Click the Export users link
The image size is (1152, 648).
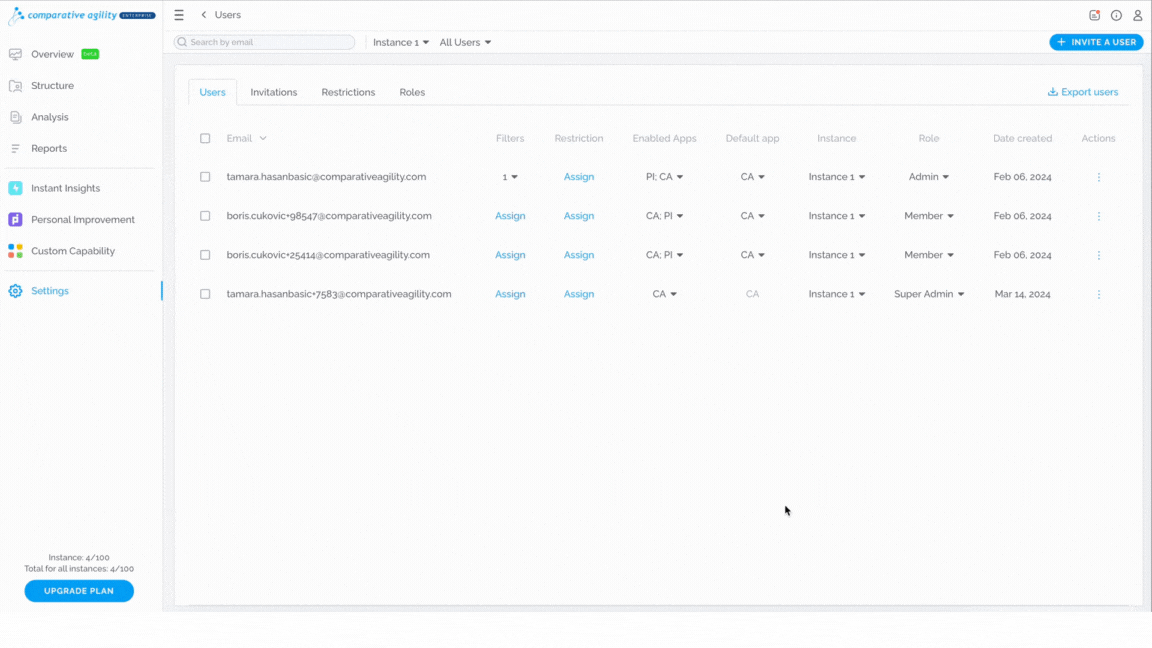1083,92
